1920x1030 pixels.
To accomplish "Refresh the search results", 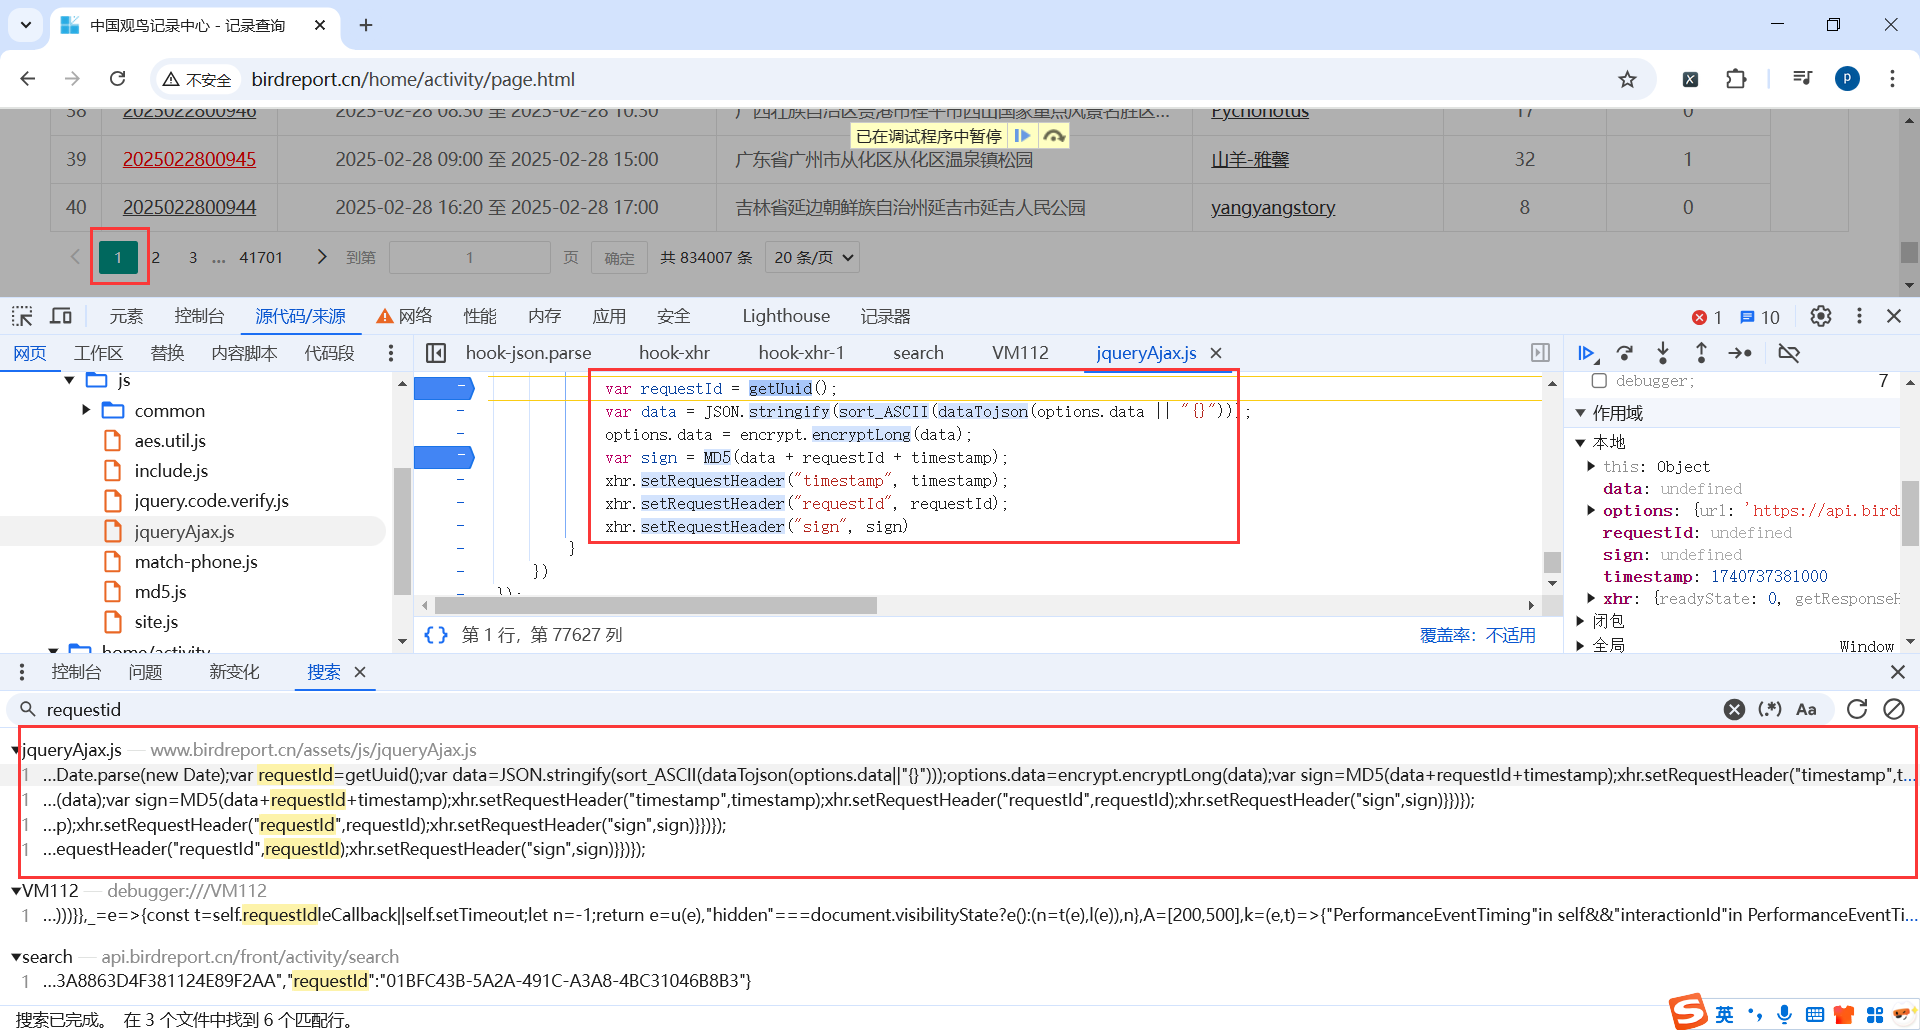I will pos(1857,709).
